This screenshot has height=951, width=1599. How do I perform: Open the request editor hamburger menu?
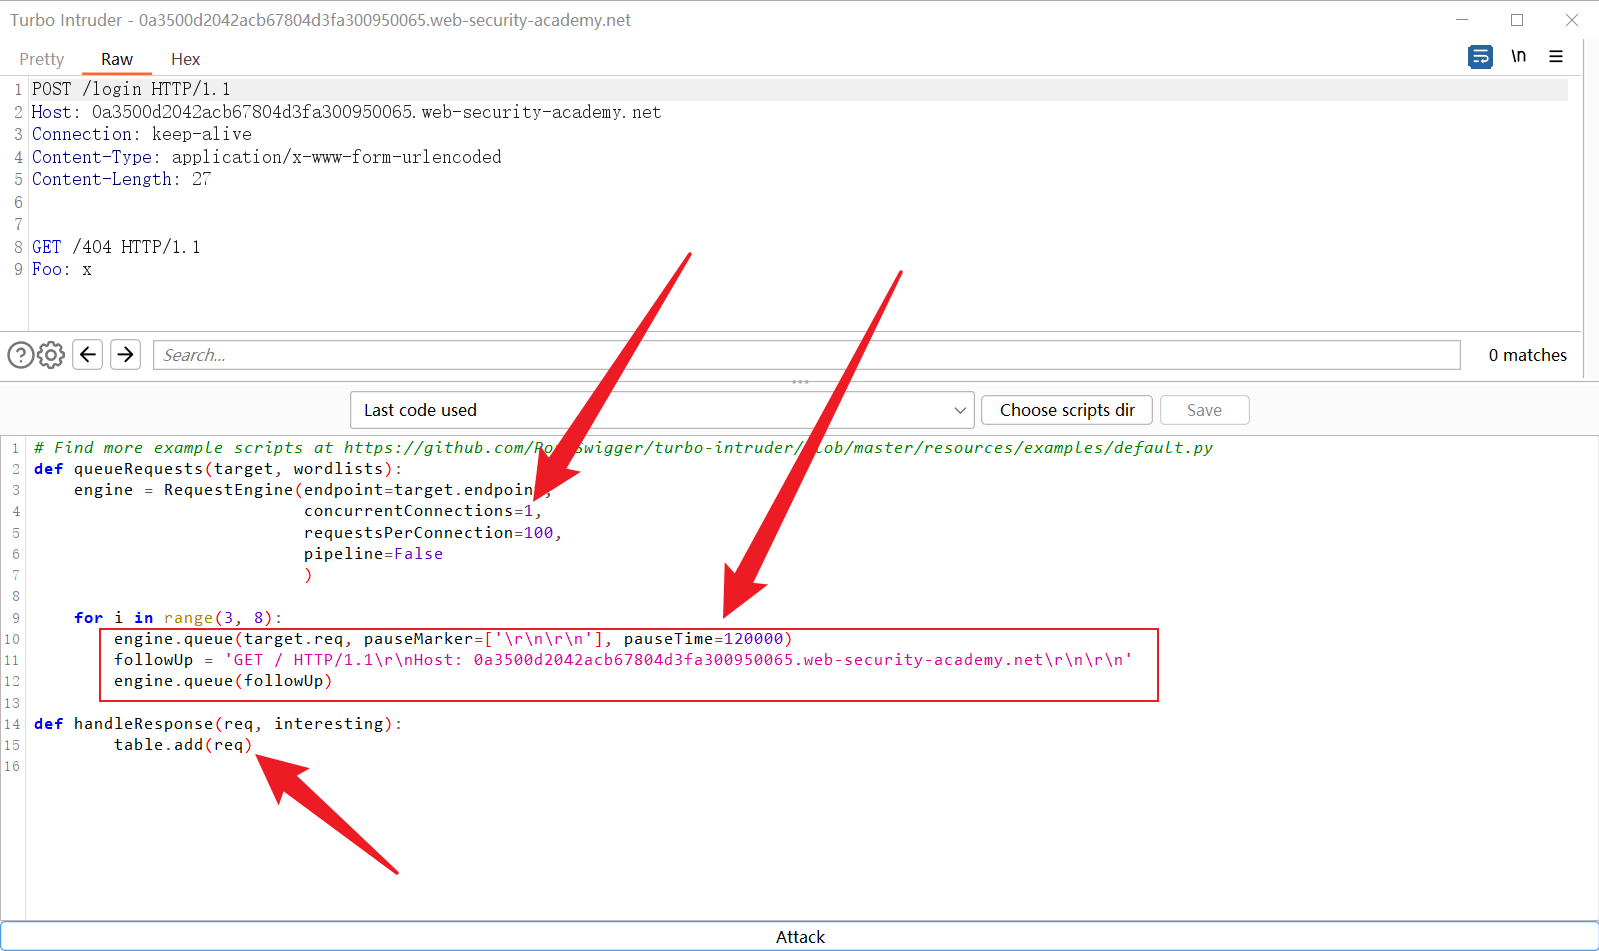point(1556,57)
